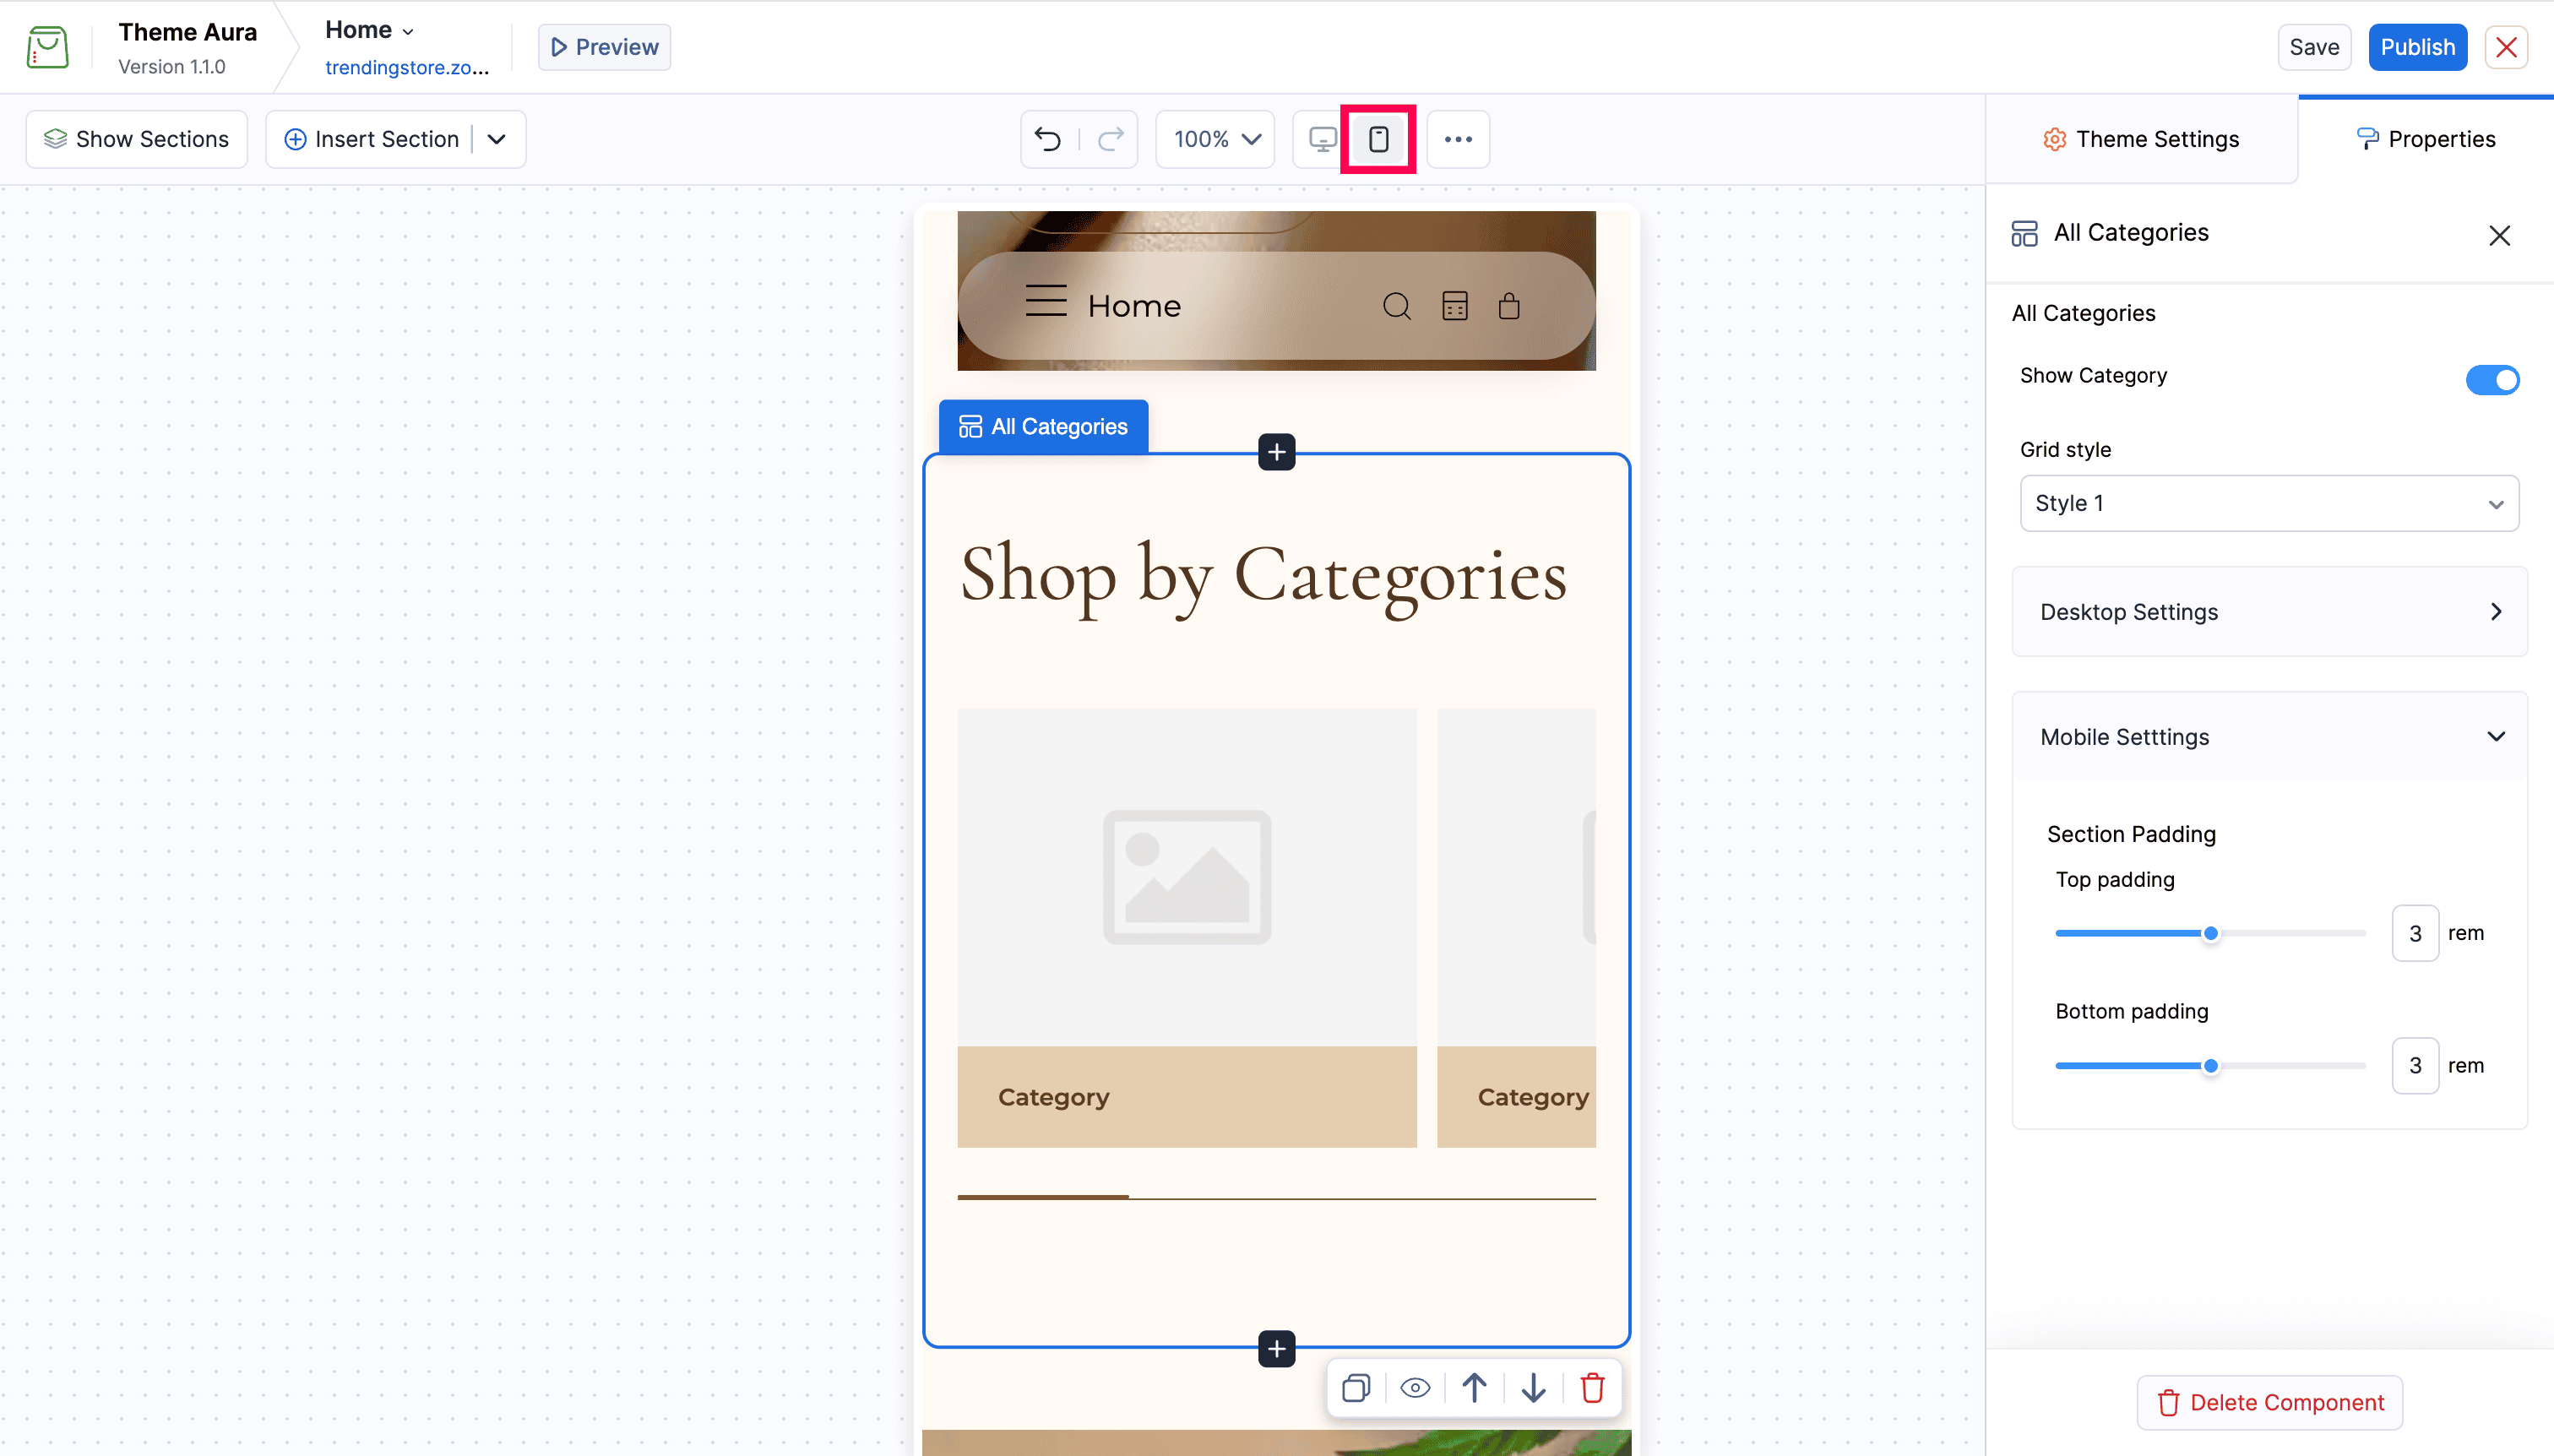Click the first Category label
2554x1456 pixels.
[1053, 1097]
